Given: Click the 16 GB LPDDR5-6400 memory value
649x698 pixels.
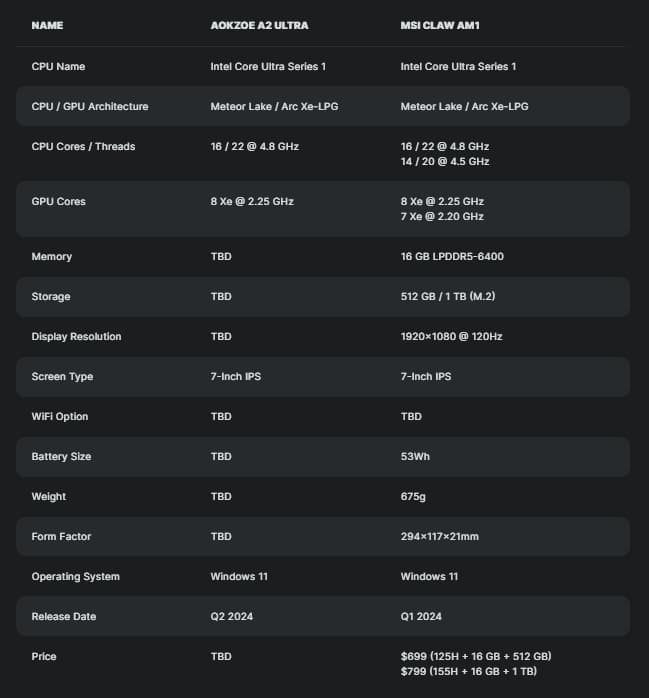Looking at the screenshot, I should click(x=452, y=256).
